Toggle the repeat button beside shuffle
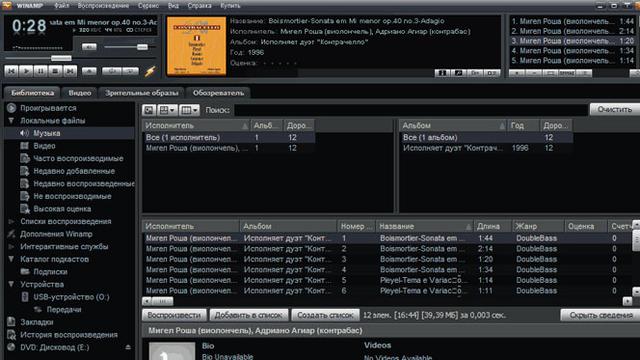The height and width of the screenshot is (360, 640). point(131,71)
